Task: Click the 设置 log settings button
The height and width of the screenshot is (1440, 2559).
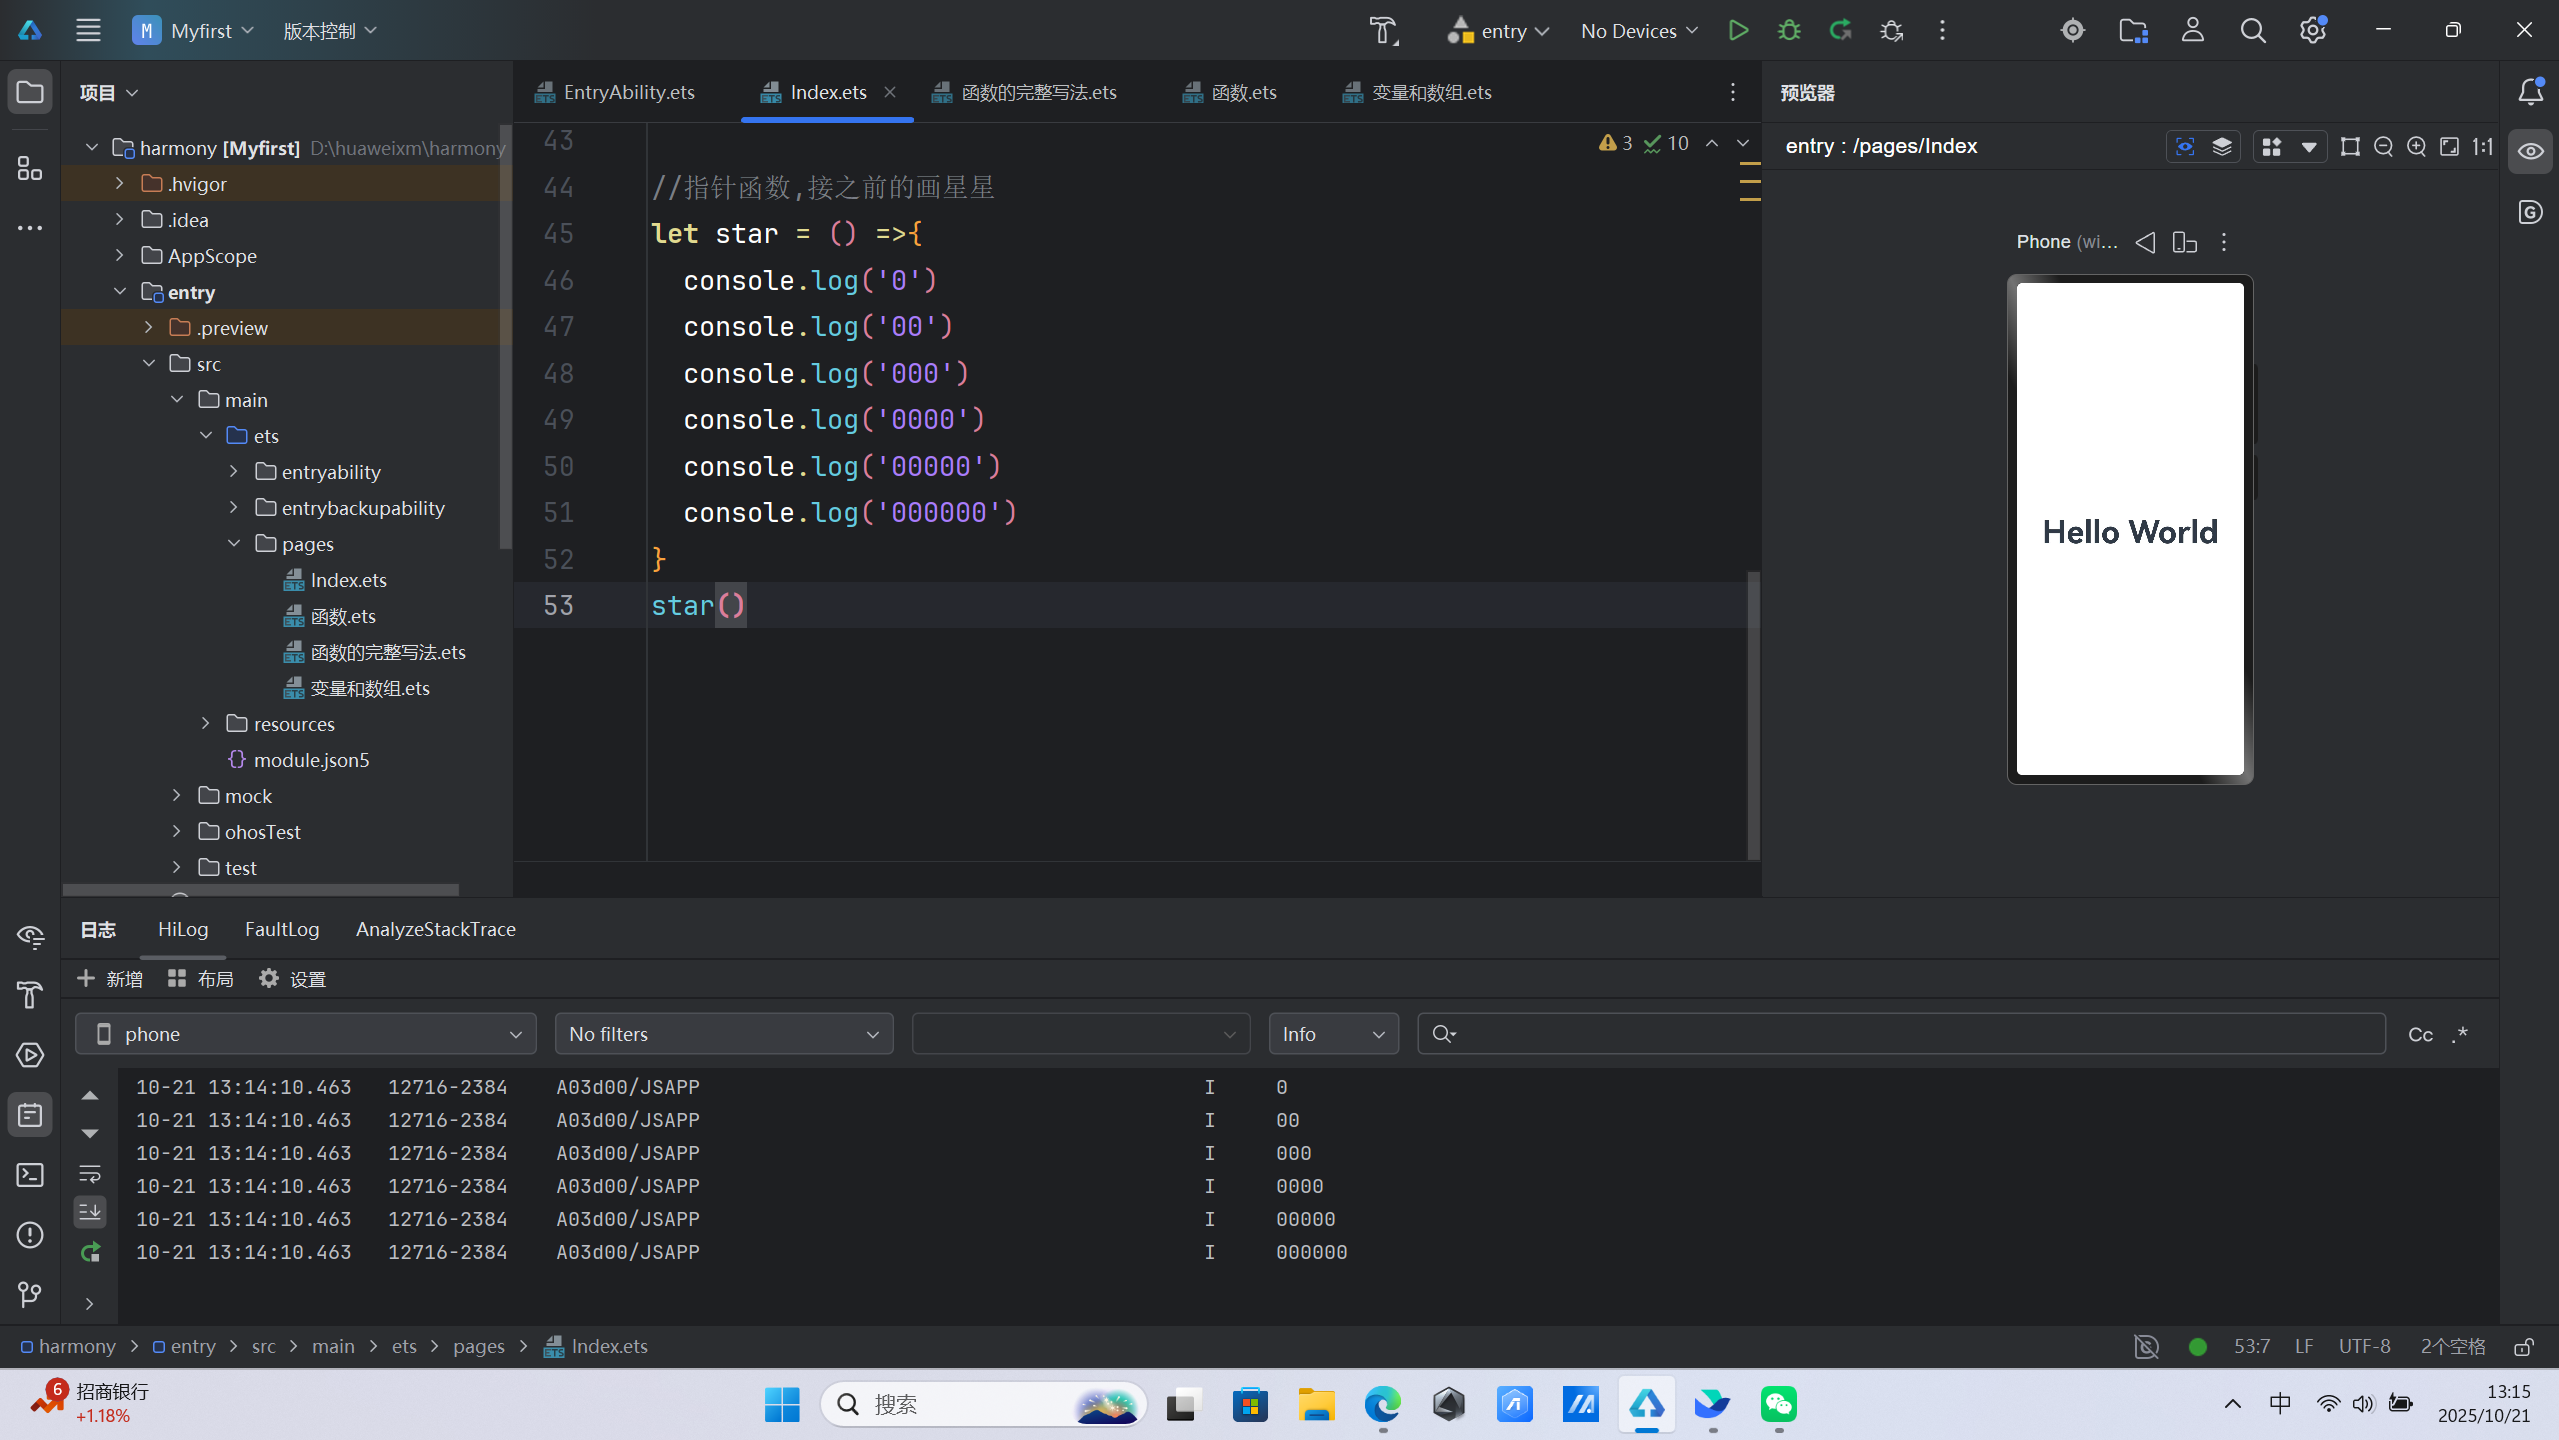Action: pos(292,979)
